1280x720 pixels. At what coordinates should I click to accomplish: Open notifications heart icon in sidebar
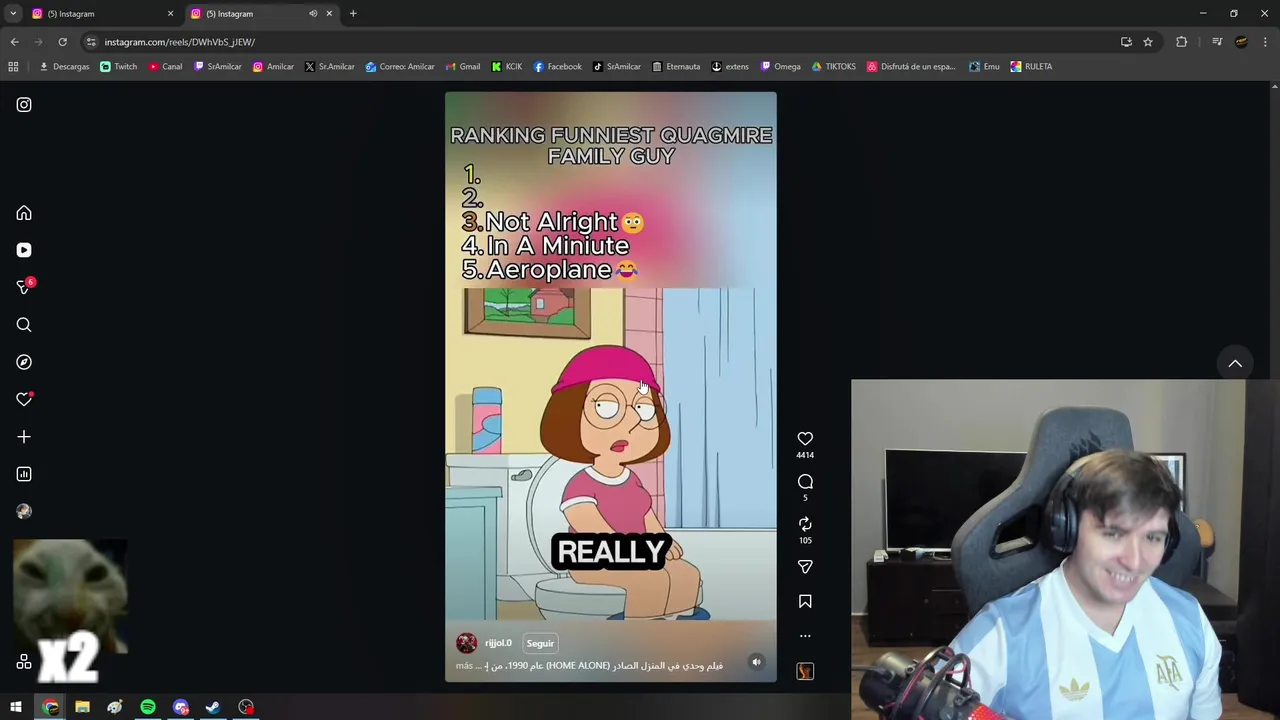(x=24, y=399)
